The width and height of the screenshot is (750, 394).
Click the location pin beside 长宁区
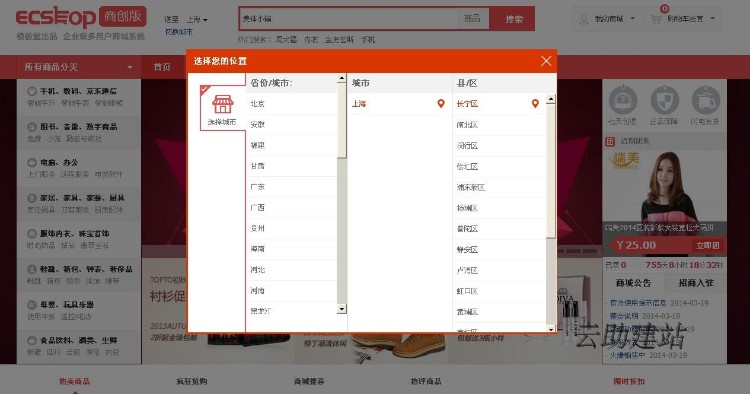535,103
